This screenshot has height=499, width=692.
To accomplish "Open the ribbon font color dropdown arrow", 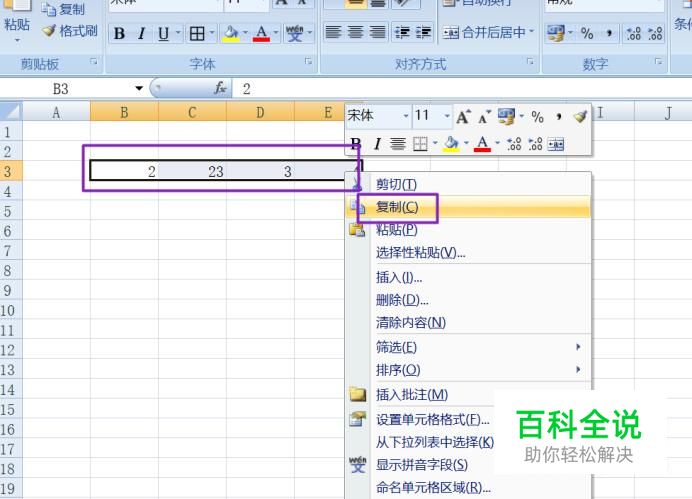I will [276, 33].
